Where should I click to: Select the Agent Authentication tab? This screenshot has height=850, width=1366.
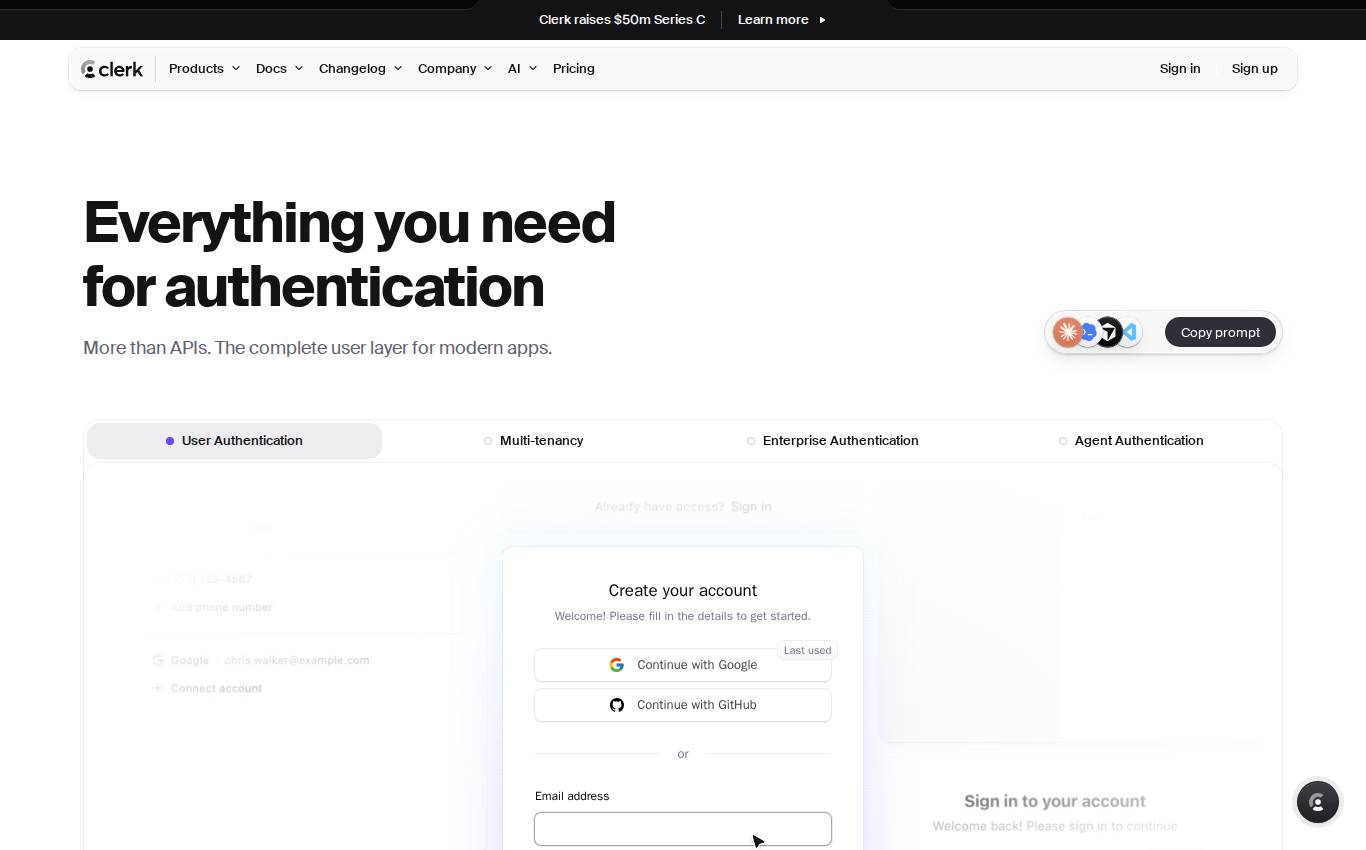(x=1131, y=441)
